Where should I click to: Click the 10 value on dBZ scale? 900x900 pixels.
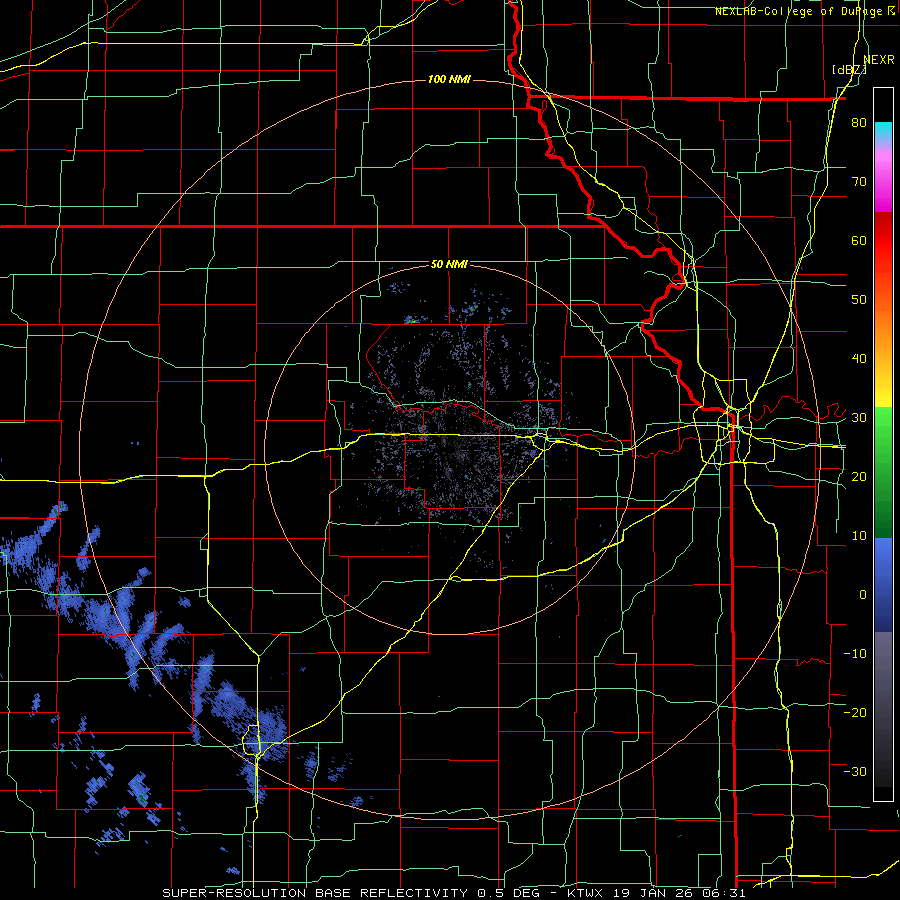(859, 536)
